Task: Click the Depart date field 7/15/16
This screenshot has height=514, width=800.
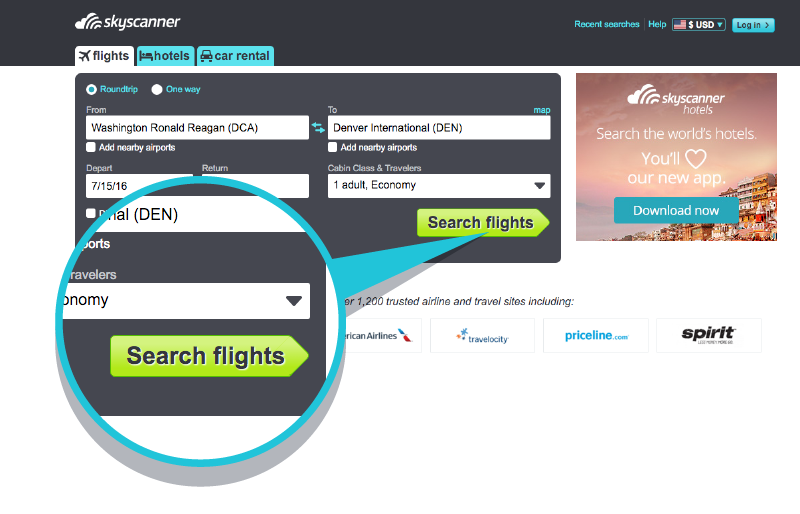Action: [139, 186]
